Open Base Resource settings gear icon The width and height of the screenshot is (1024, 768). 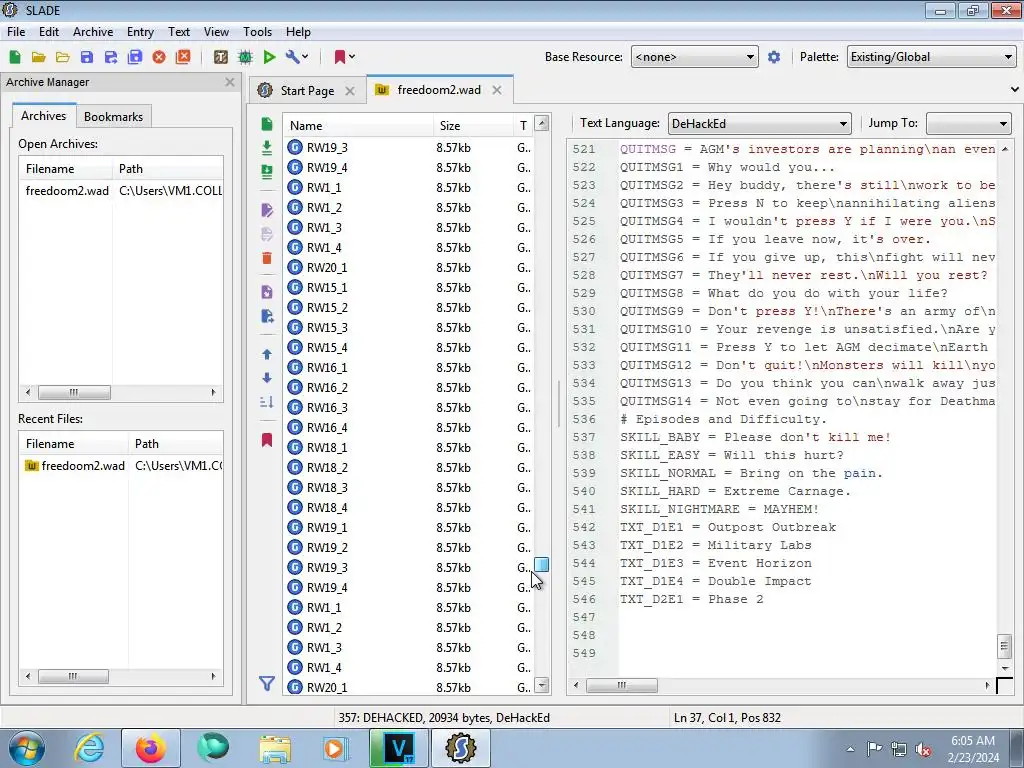774,57
